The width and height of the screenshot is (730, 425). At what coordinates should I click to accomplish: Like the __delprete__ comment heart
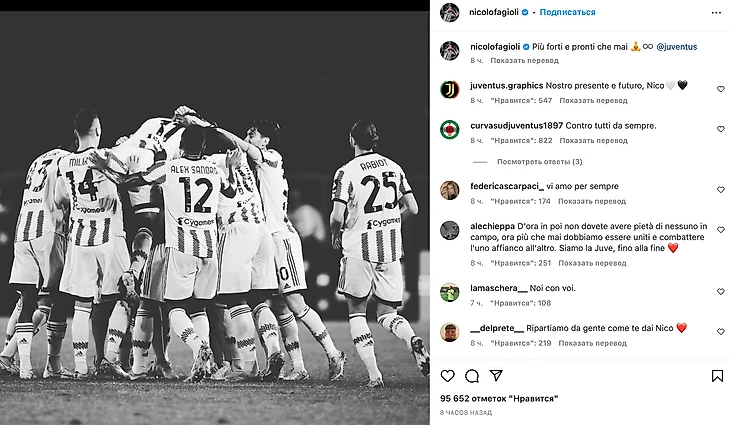720,331
